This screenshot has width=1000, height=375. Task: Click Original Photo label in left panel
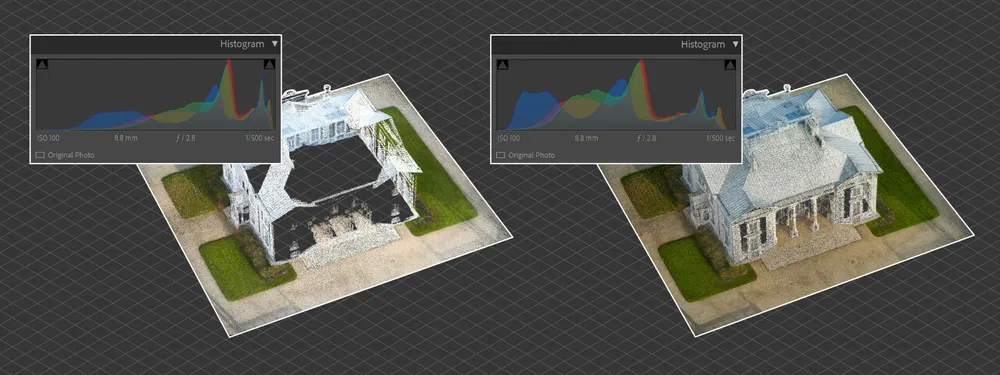(71, 155)
